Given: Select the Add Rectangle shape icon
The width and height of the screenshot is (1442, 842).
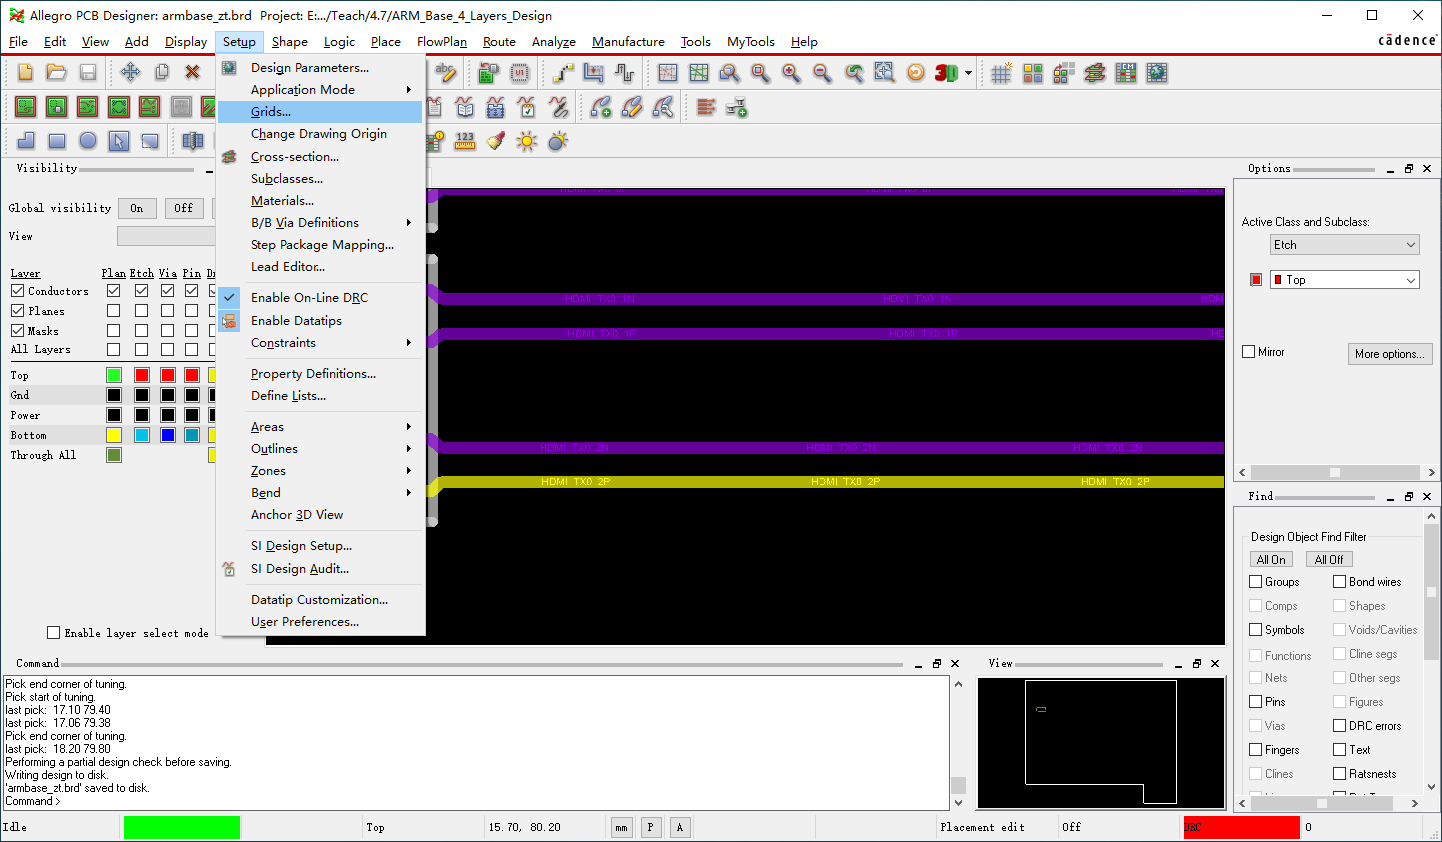Looking at the screenshot, I should [x=57, y=141].
